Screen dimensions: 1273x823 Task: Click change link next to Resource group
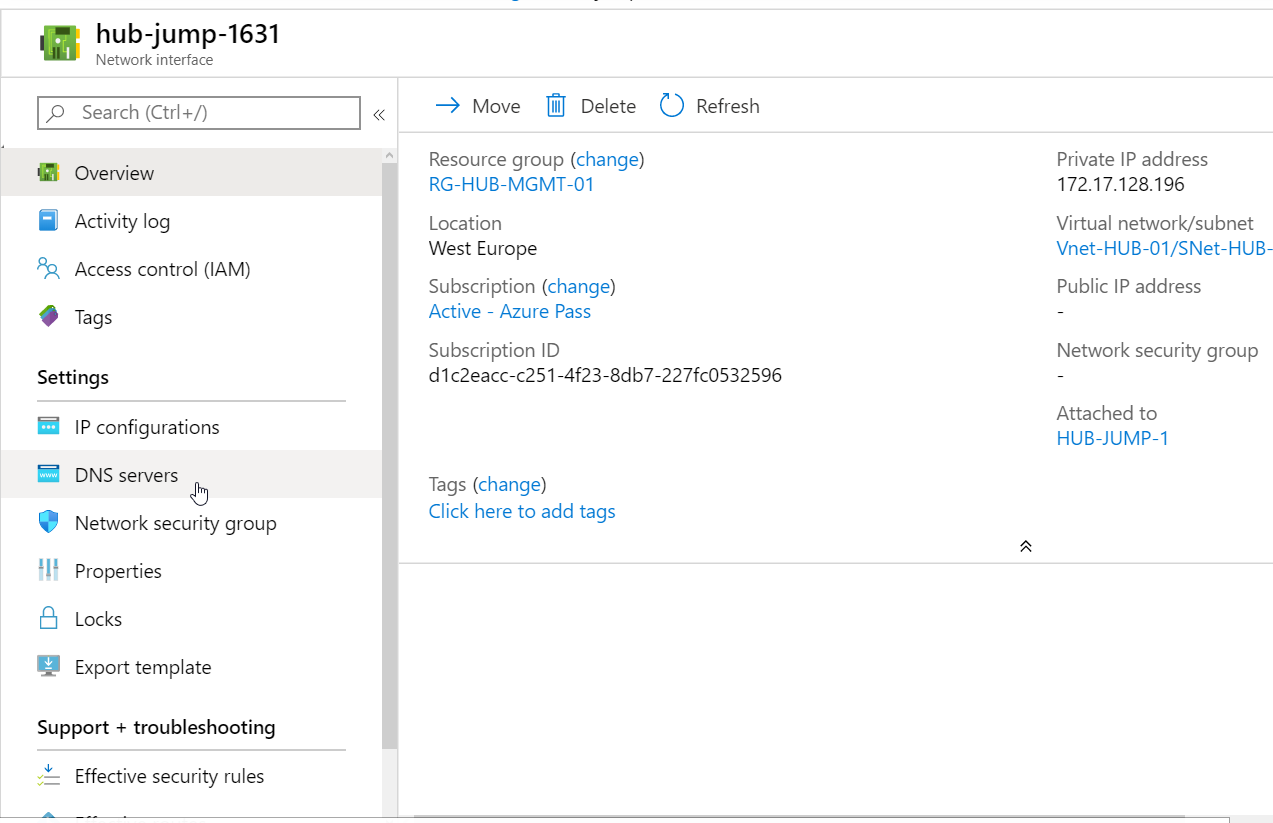[x=607, y=159]
